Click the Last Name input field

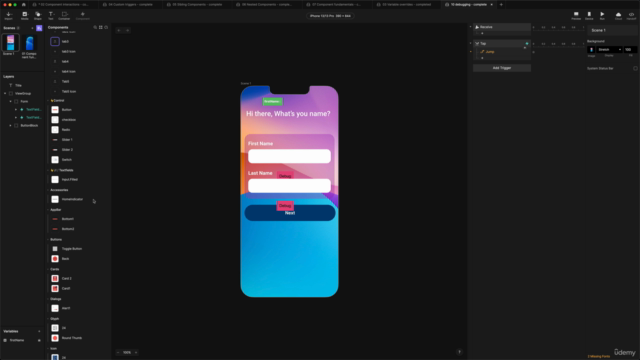289,186
